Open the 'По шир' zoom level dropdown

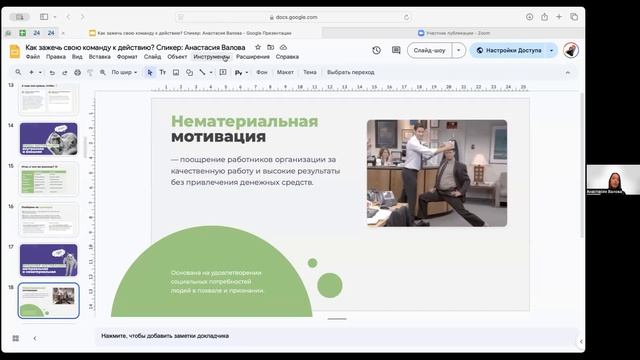124,72
